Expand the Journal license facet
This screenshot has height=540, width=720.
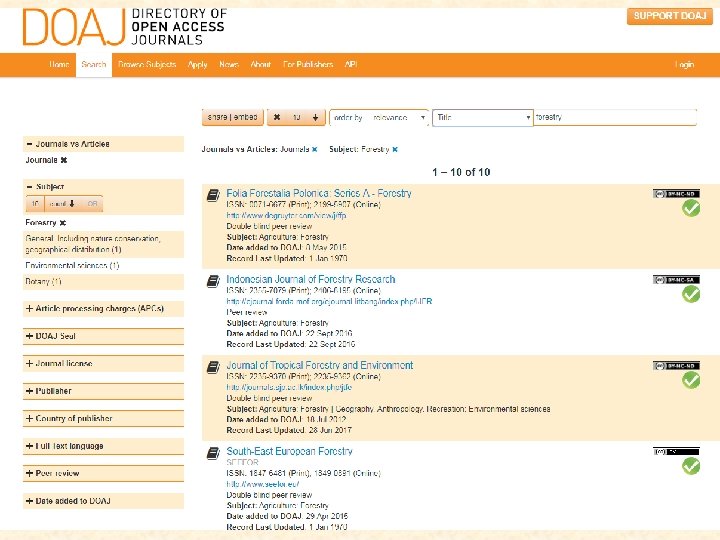[x=103, y=364]
